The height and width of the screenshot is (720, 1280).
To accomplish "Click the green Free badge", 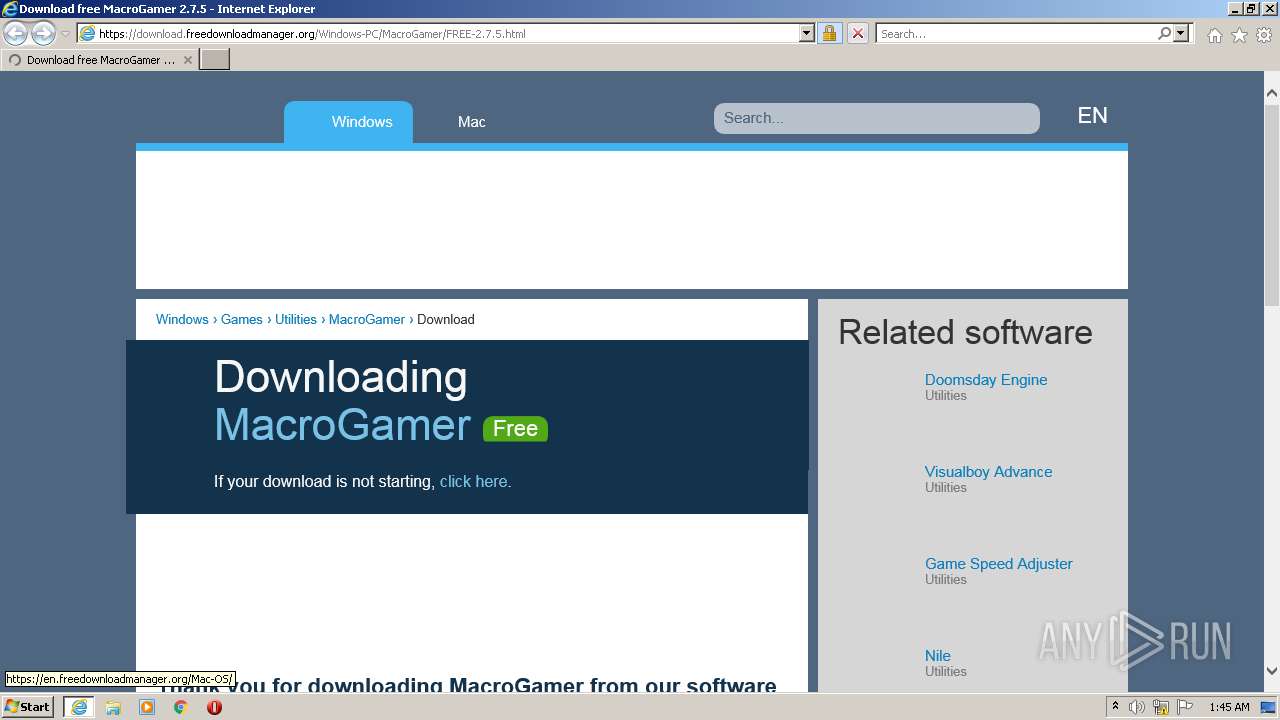I will (x=515, y=428).
